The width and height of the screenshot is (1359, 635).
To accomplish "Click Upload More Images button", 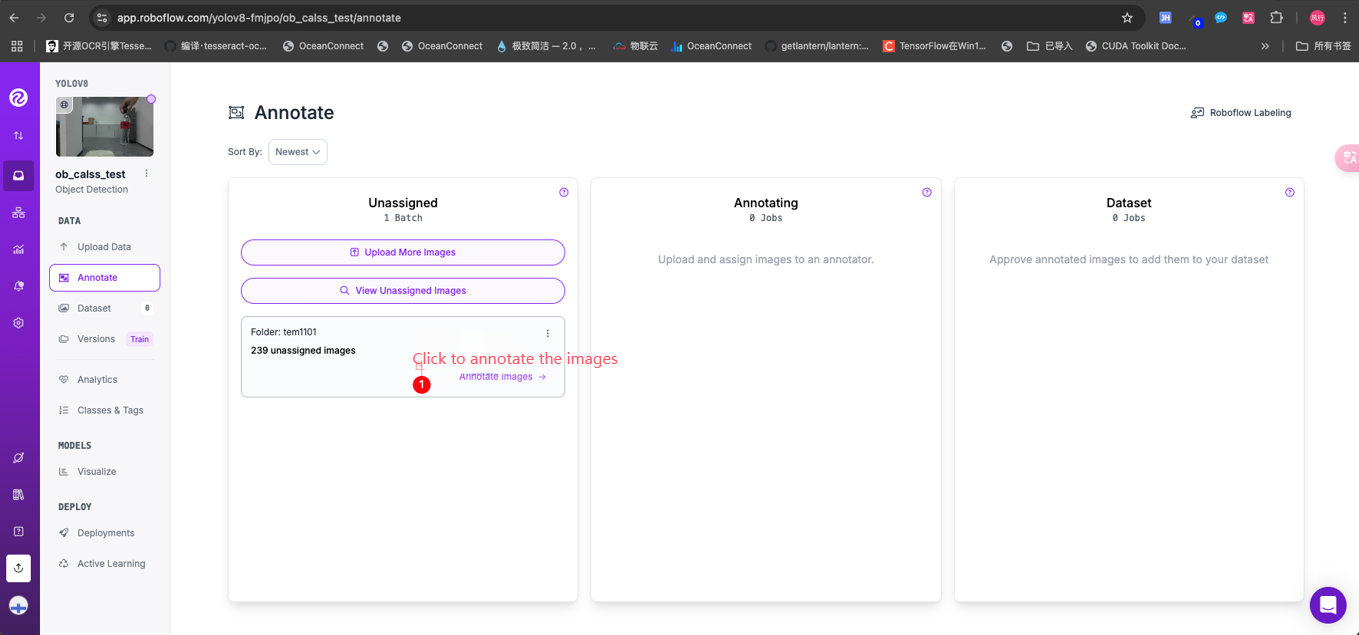I will pyautogui.click(x=402, y=252).
